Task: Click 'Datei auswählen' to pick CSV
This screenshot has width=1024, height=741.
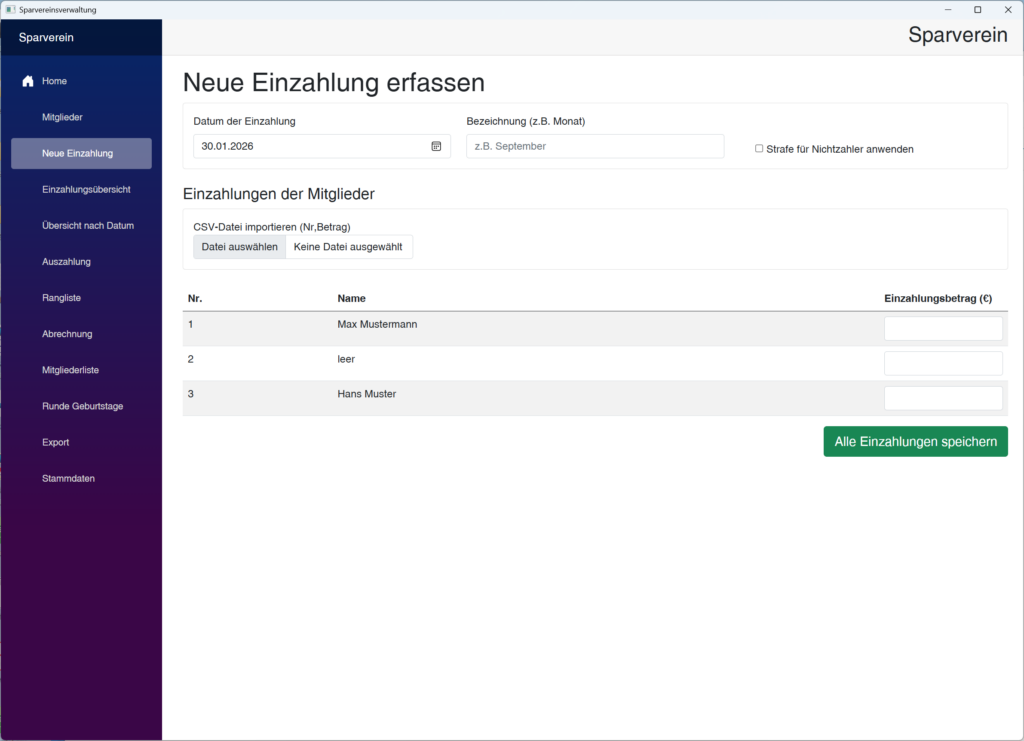Action: click(x=239, y=247)
